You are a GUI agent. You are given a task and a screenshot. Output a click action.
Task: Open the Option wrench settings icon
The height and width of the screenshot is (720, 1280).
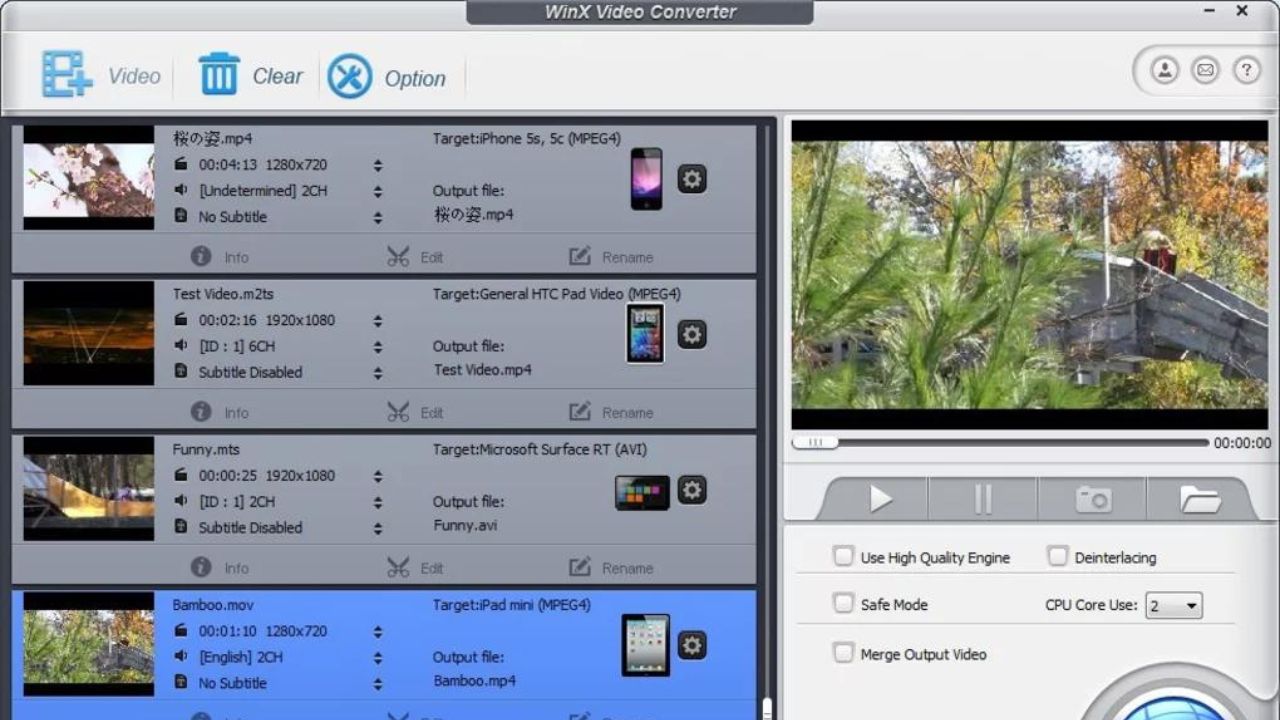tap(350, 77)
